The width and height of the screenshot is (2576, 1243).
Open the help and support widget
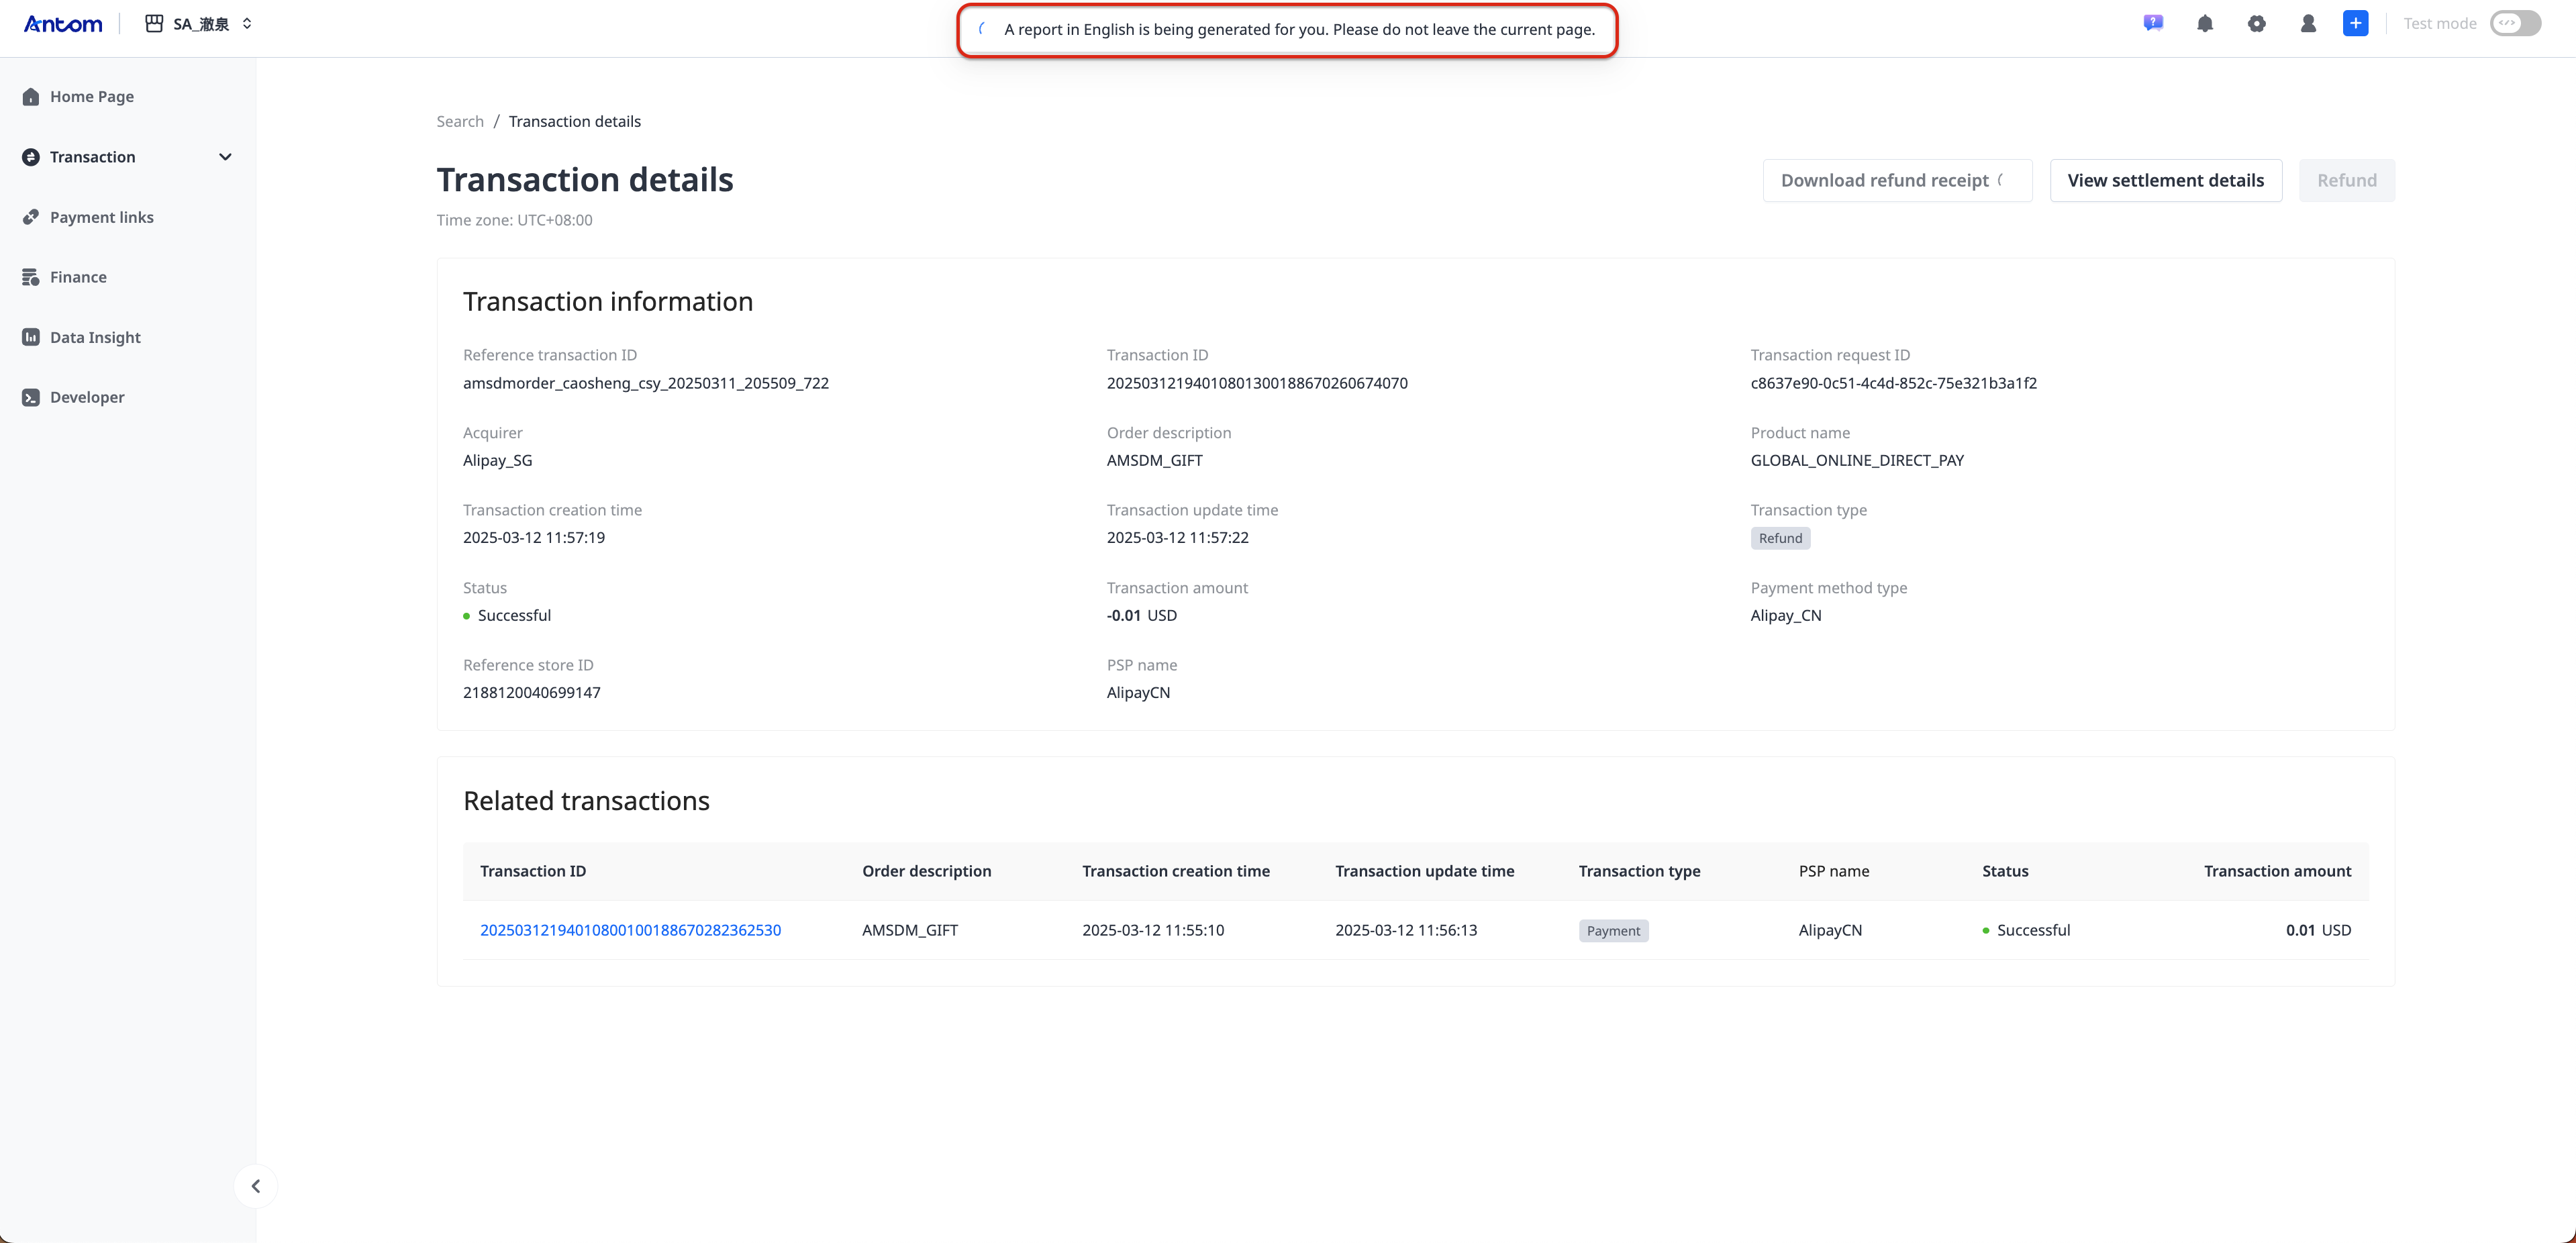coord(2153,23)
